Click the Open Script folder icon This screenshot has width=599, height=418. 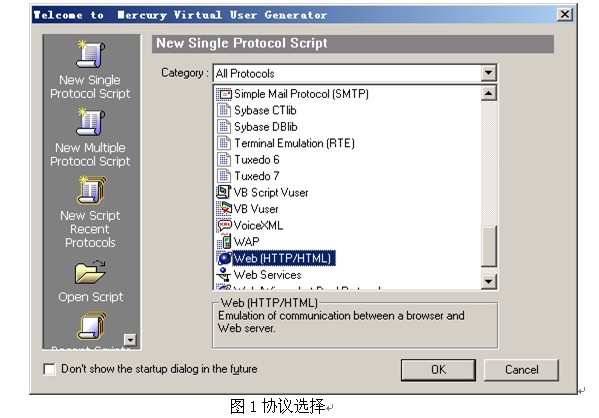click(x=90, y=272)
